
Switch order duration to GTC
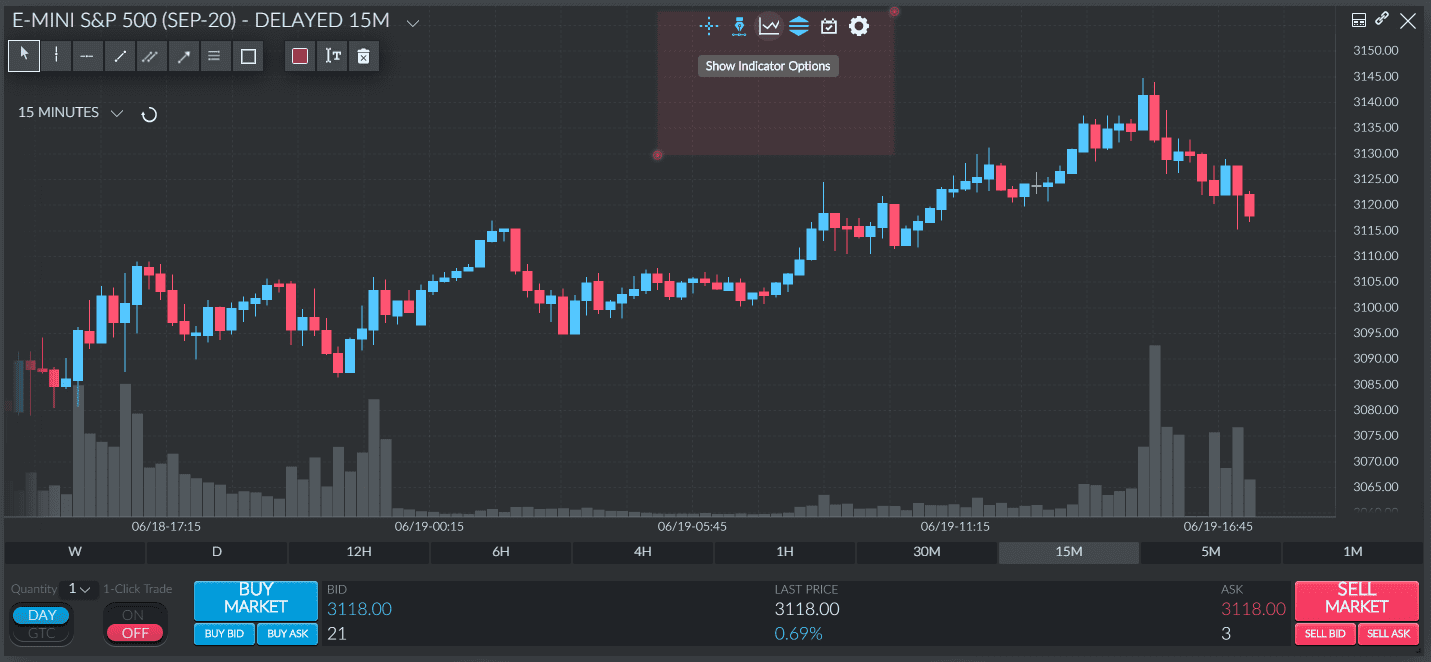(x=41, y=632)
